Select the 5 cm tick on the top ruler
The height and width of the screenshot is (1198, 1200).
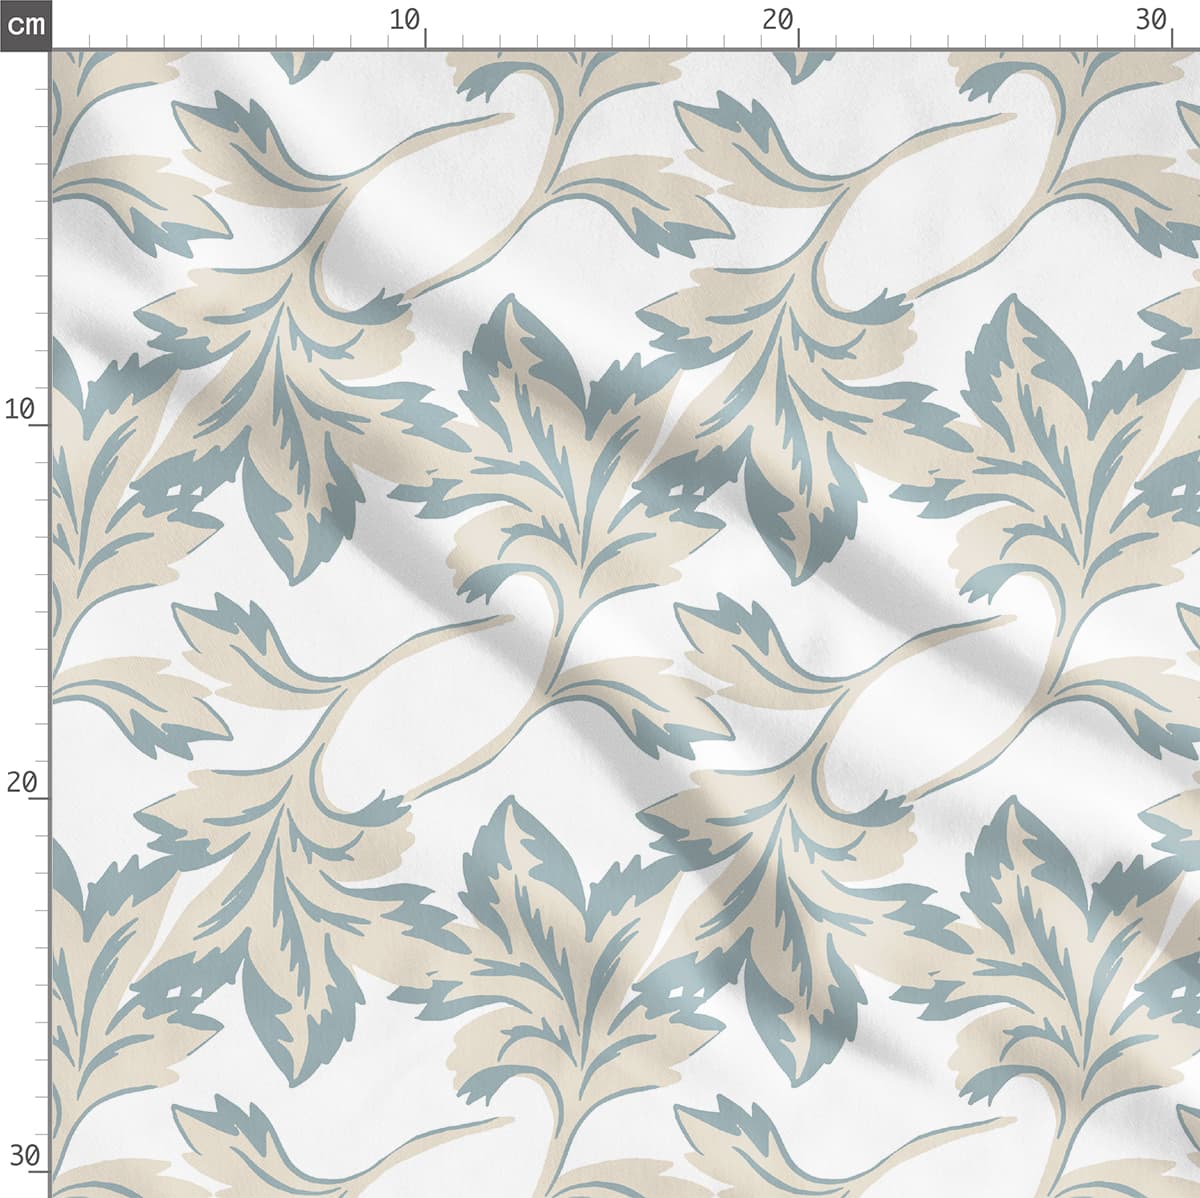click(x=238, y=41)
